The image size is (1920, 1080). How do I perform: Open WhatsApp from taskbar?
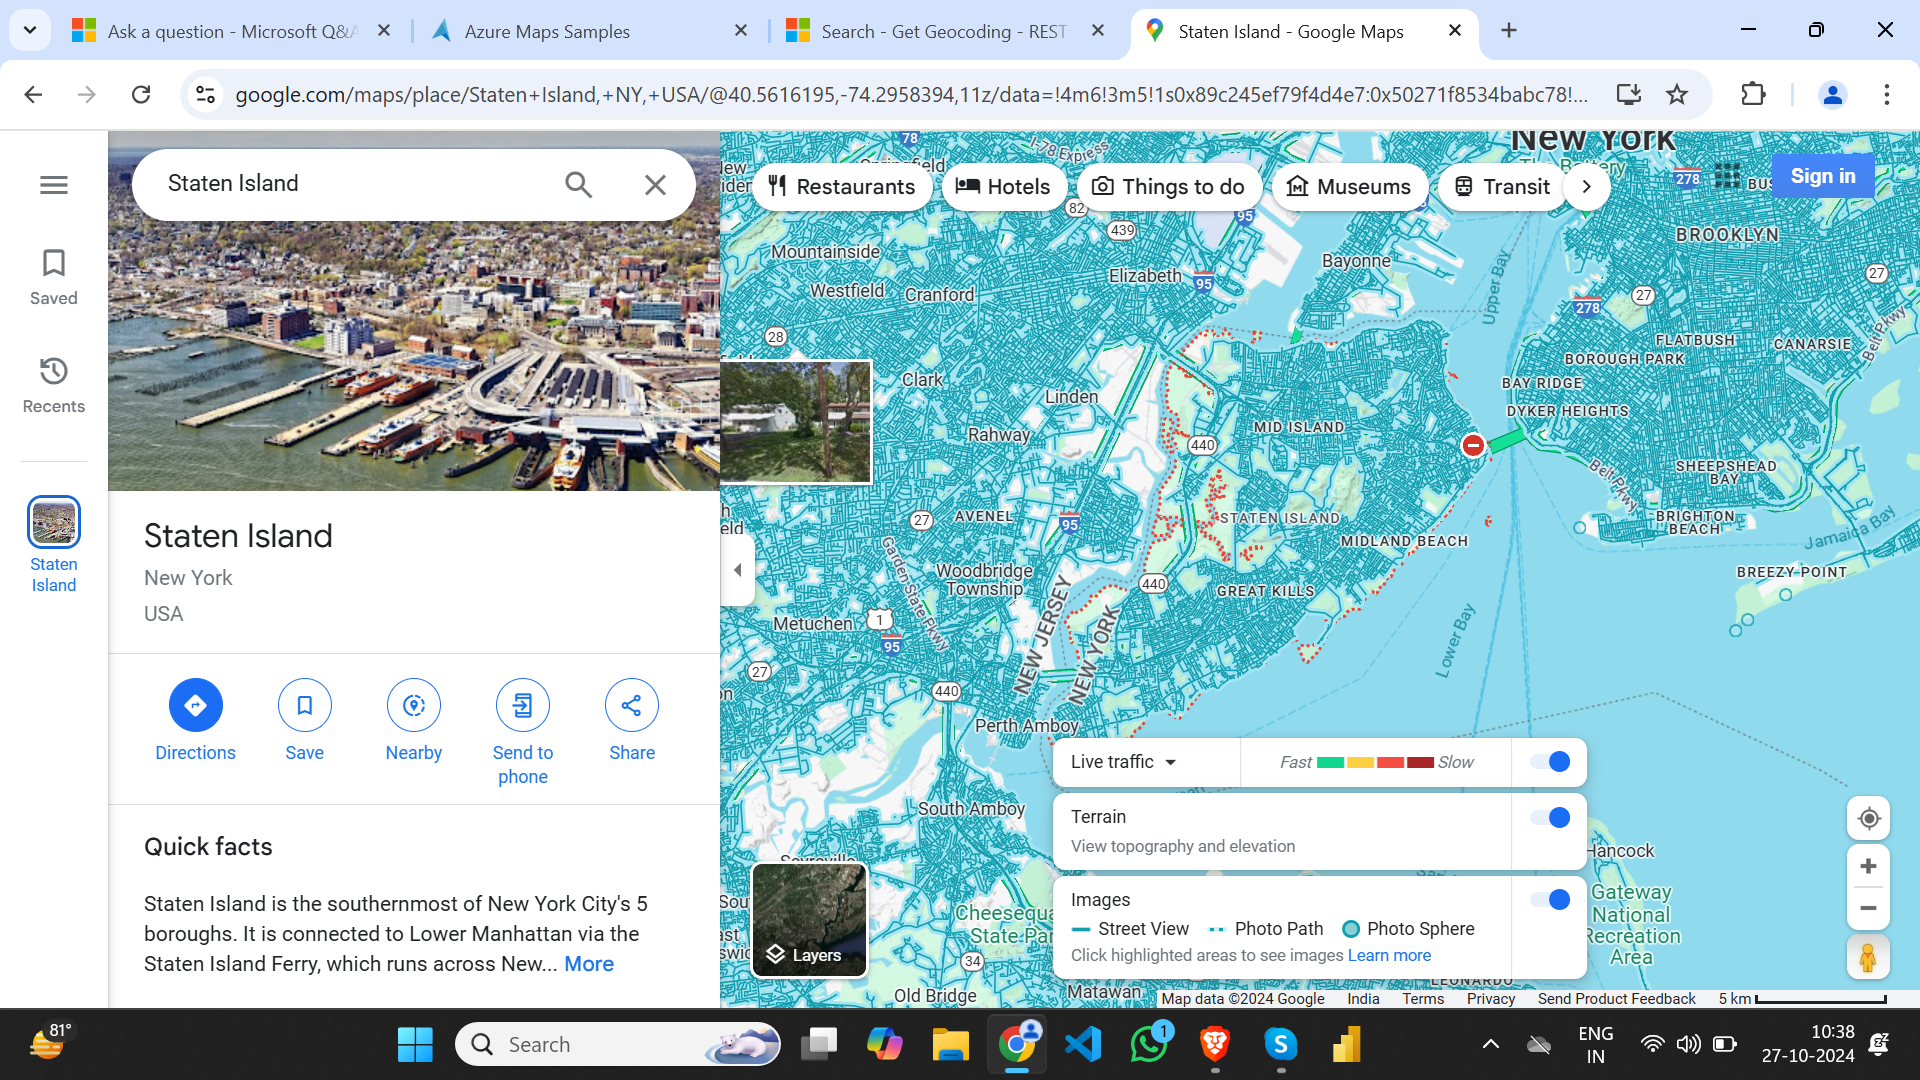(1149, 1045)
